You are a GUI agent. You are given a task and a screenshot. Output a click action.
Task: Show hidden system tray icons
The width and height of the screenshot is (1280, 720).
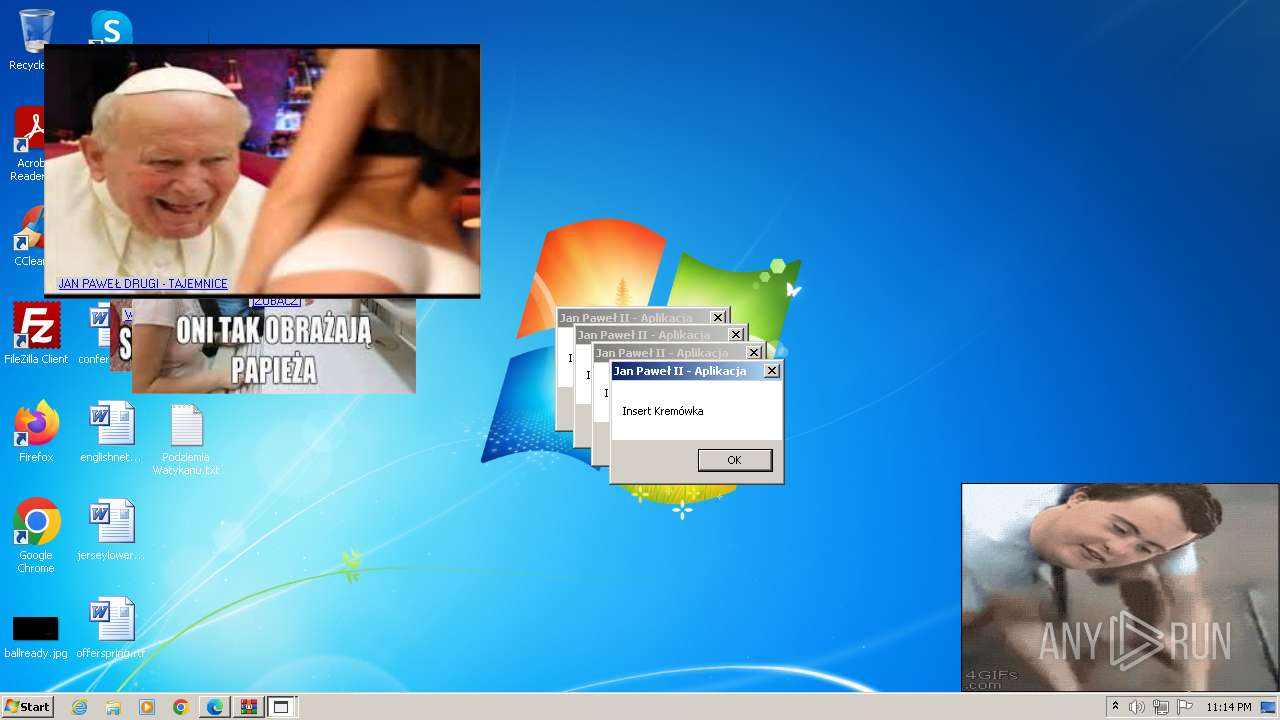click(x=1115, y=707)
